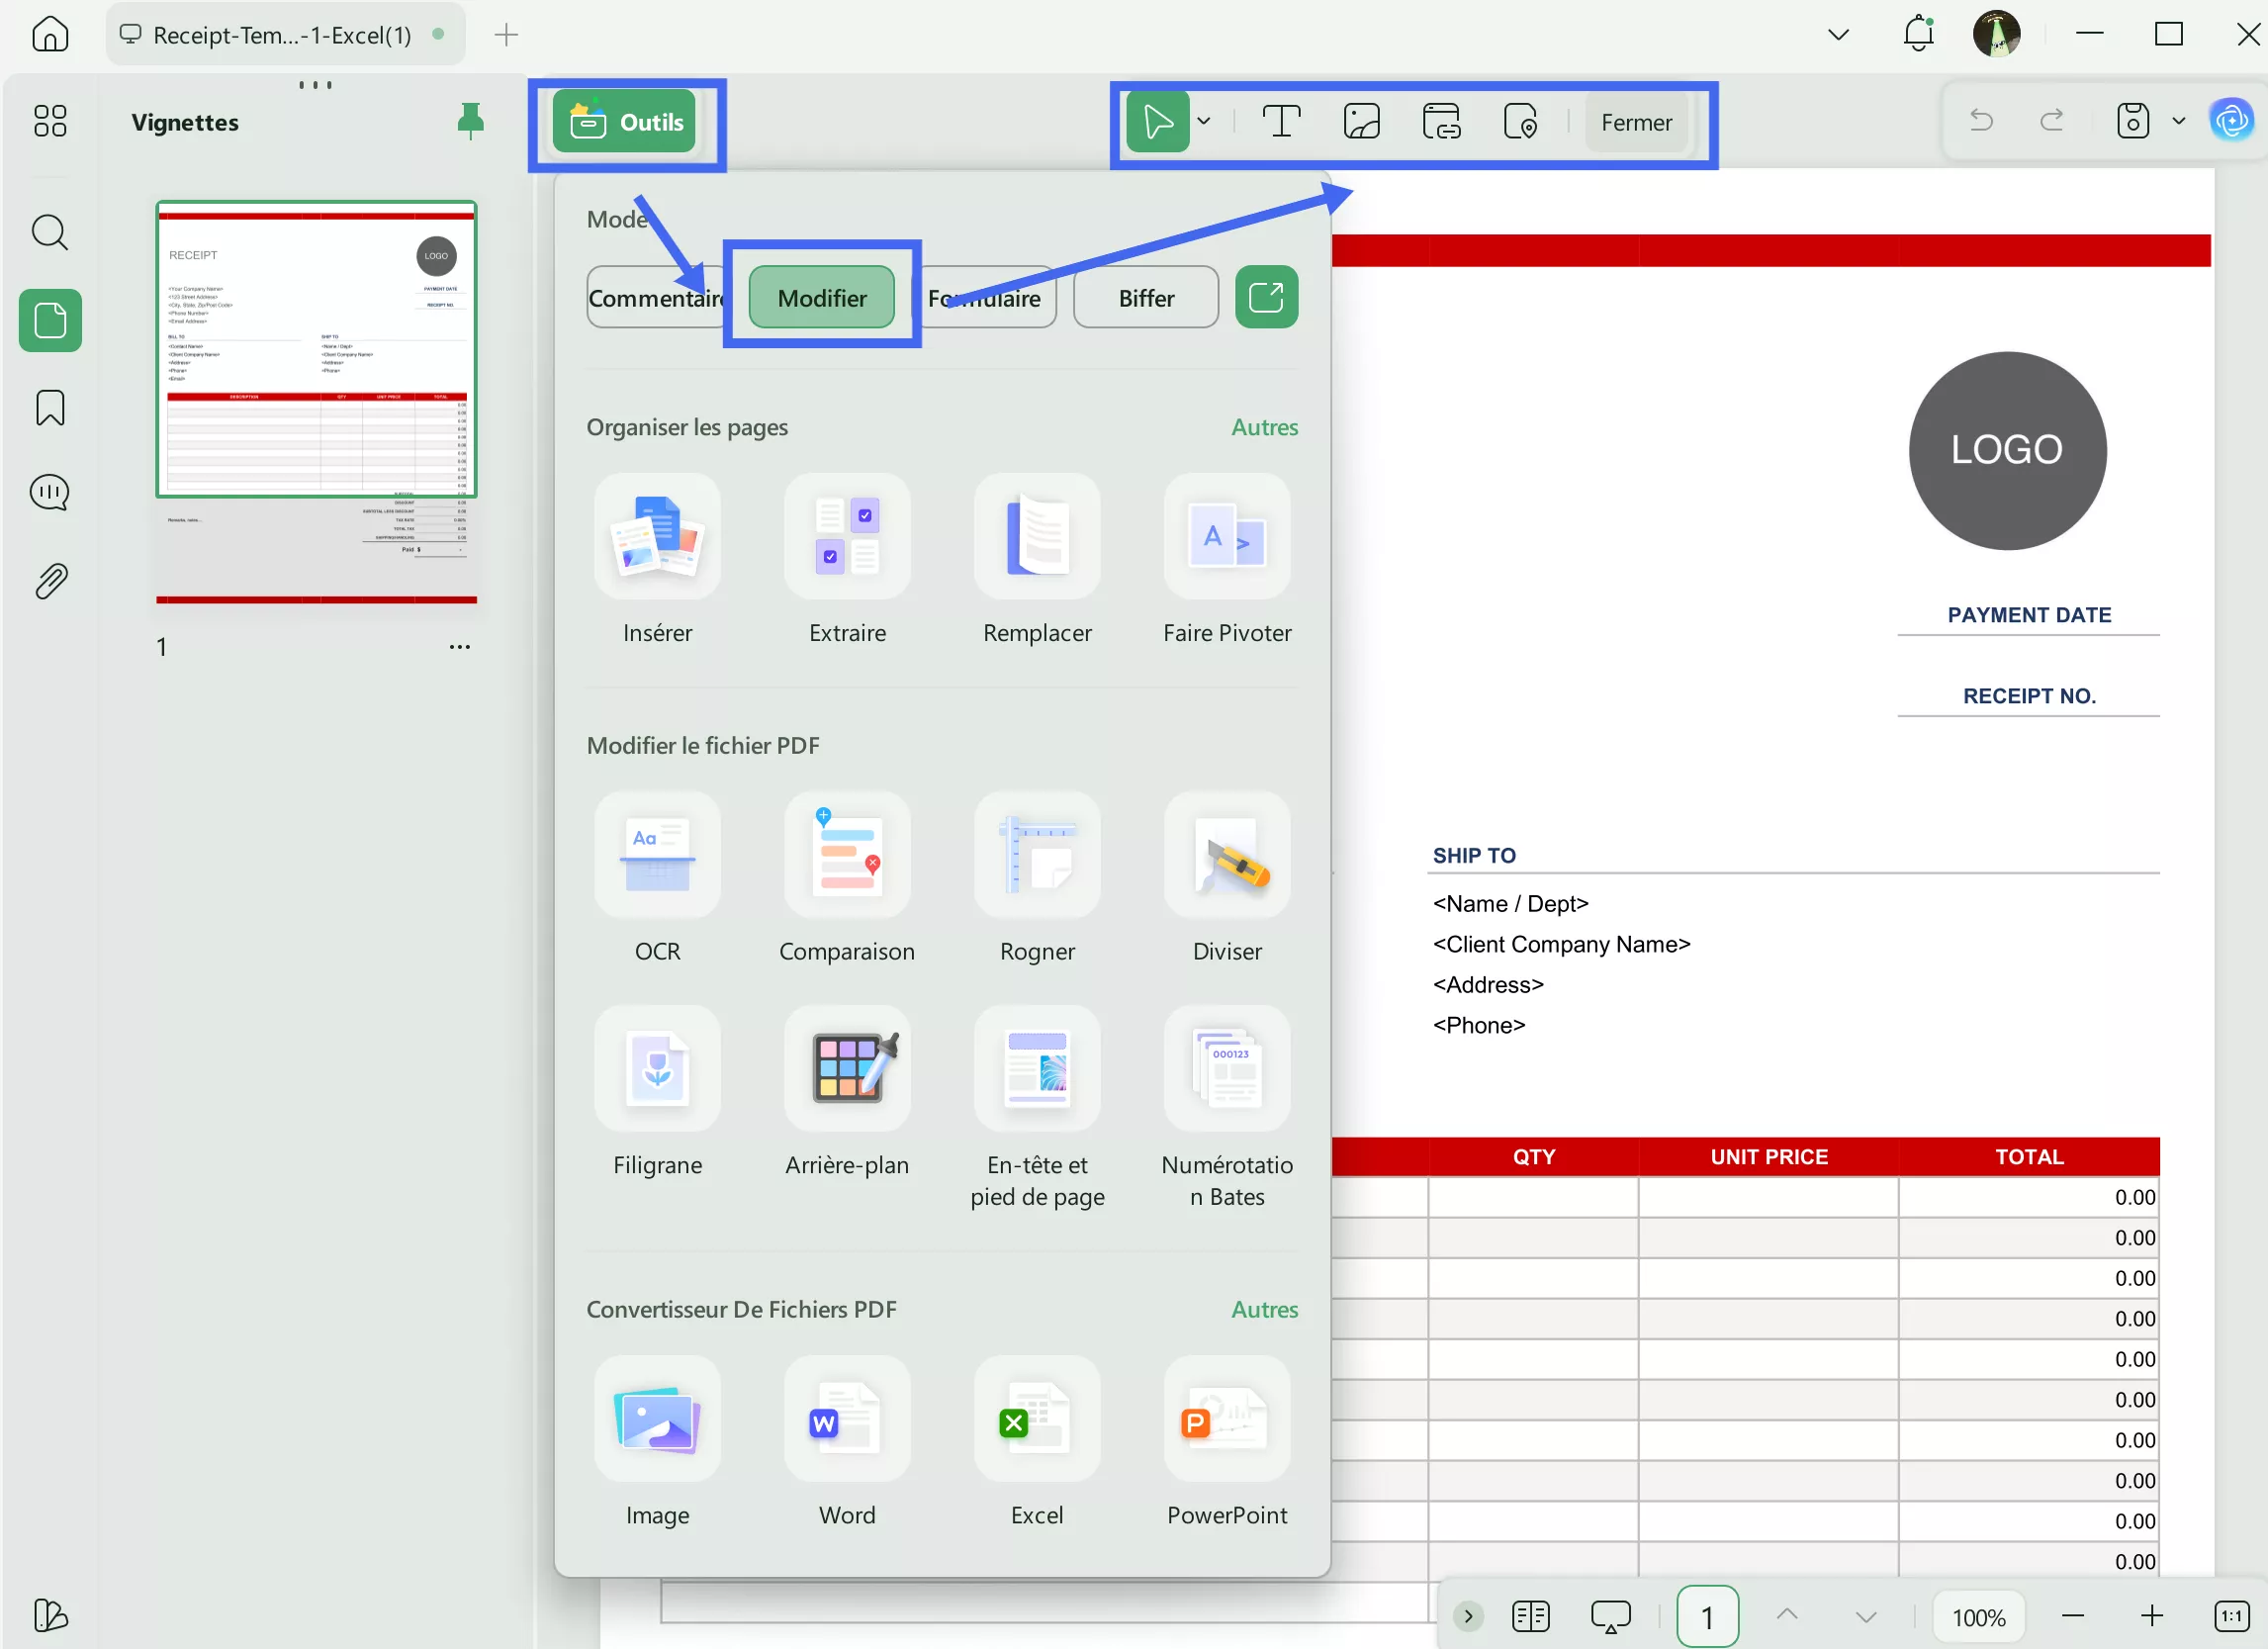
Task: Toggle the Vignettes panel pin
Action: [x=470, y=121]
